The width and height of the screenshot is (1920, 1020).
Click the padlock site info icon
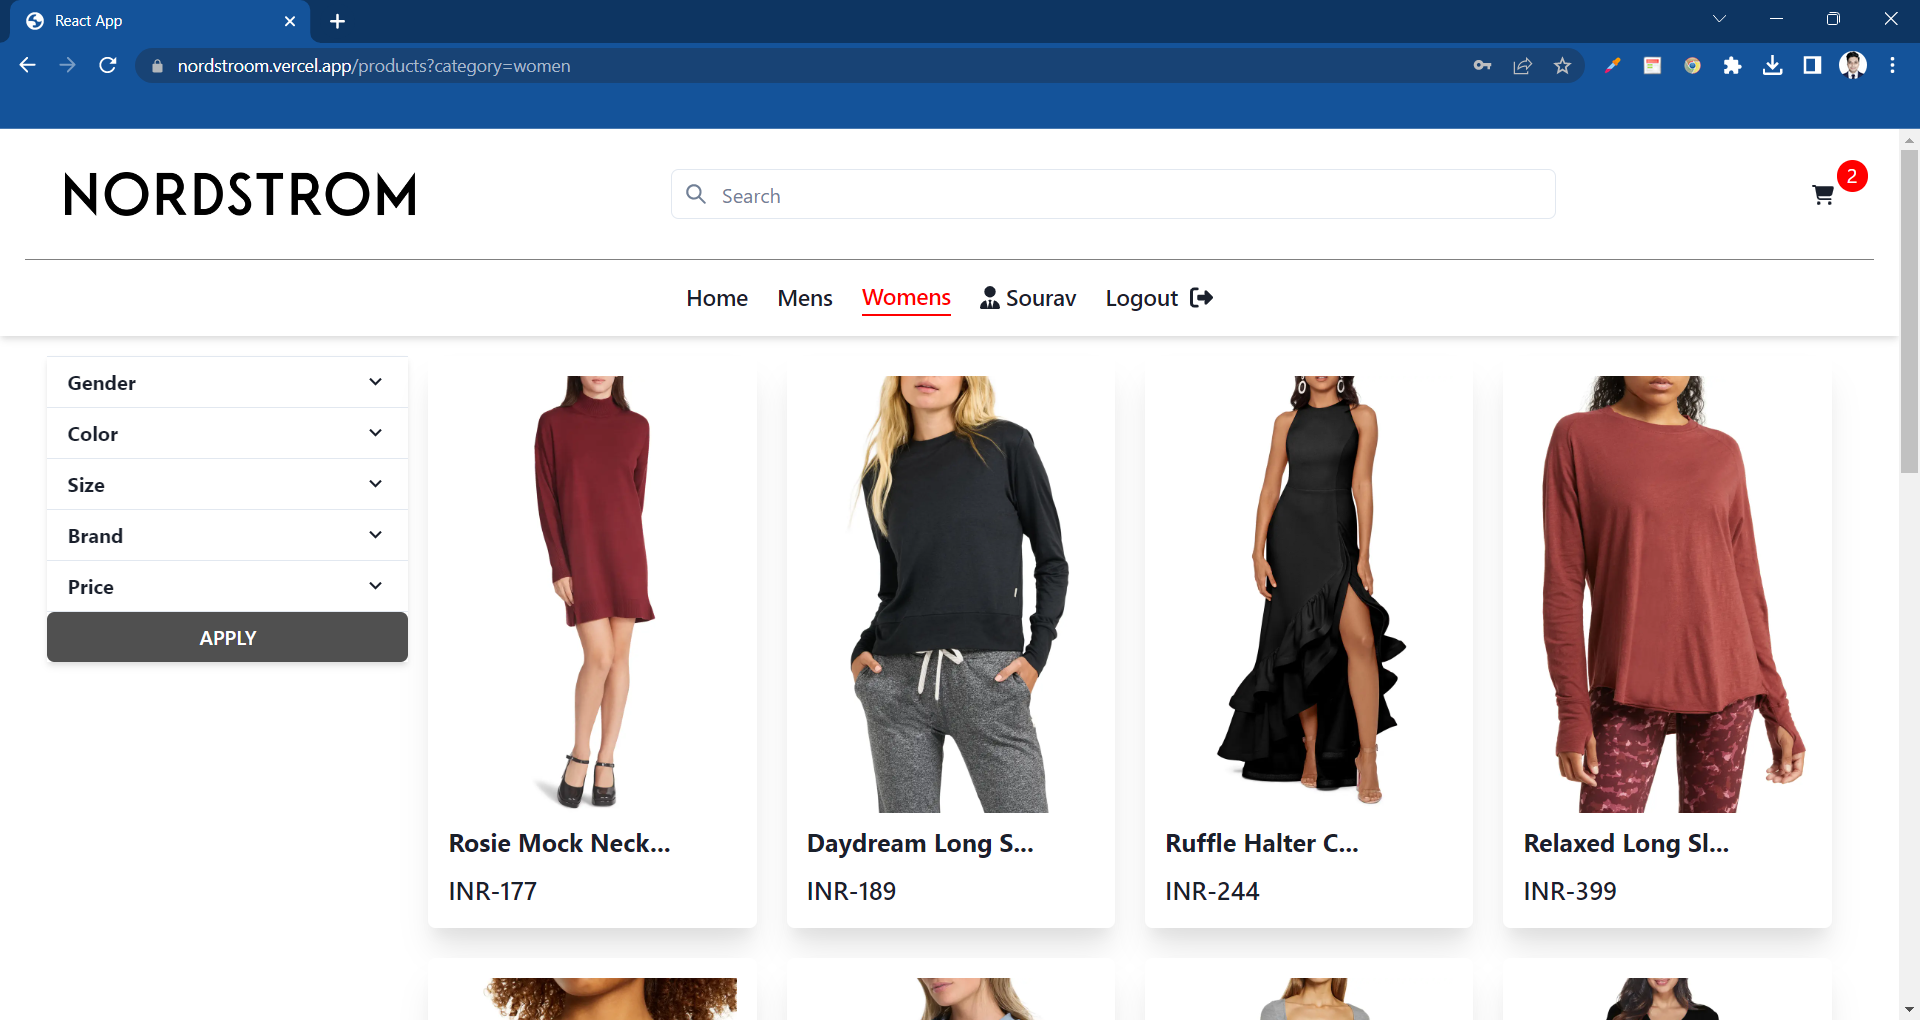tap(157, 66)
